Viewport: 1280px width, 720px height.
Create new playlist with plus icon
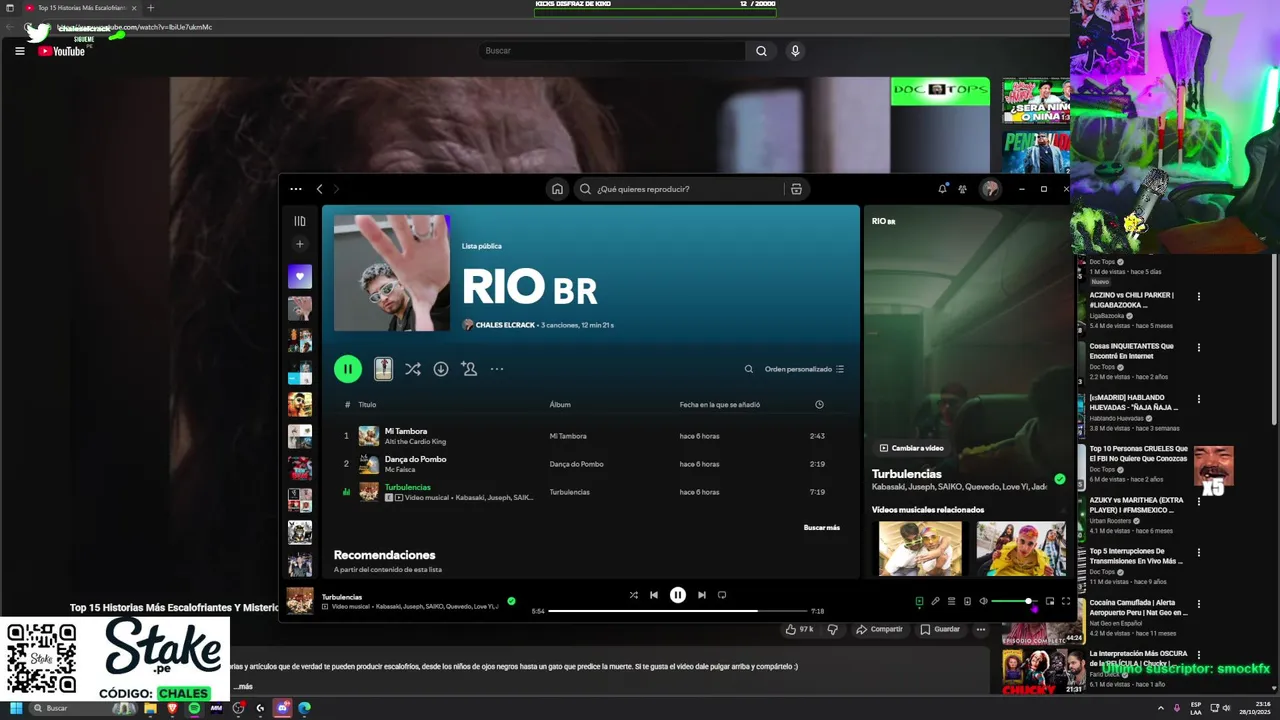pos(300,244)
